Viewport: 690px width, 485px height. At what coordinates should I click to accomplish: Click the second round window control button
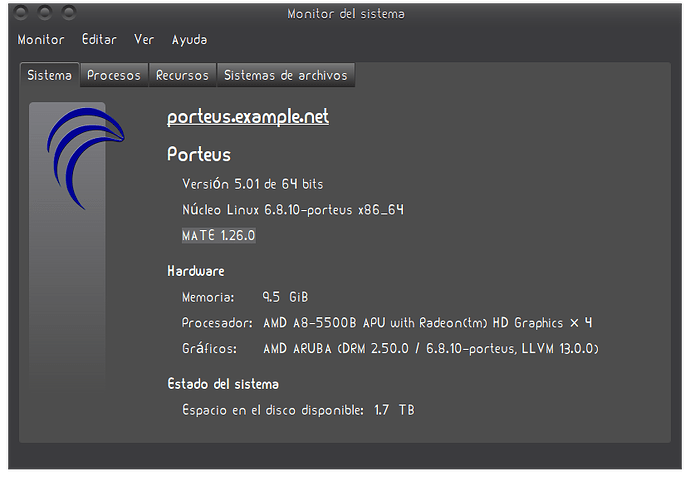click(45, 13)
